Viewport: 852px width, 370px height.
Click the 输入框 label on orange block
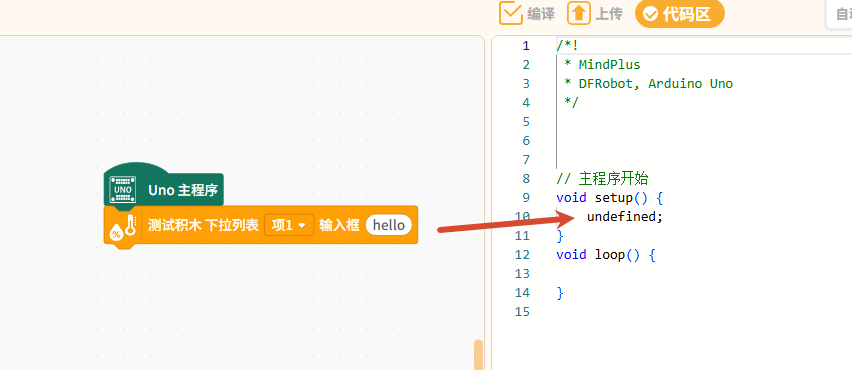[340, 225]
